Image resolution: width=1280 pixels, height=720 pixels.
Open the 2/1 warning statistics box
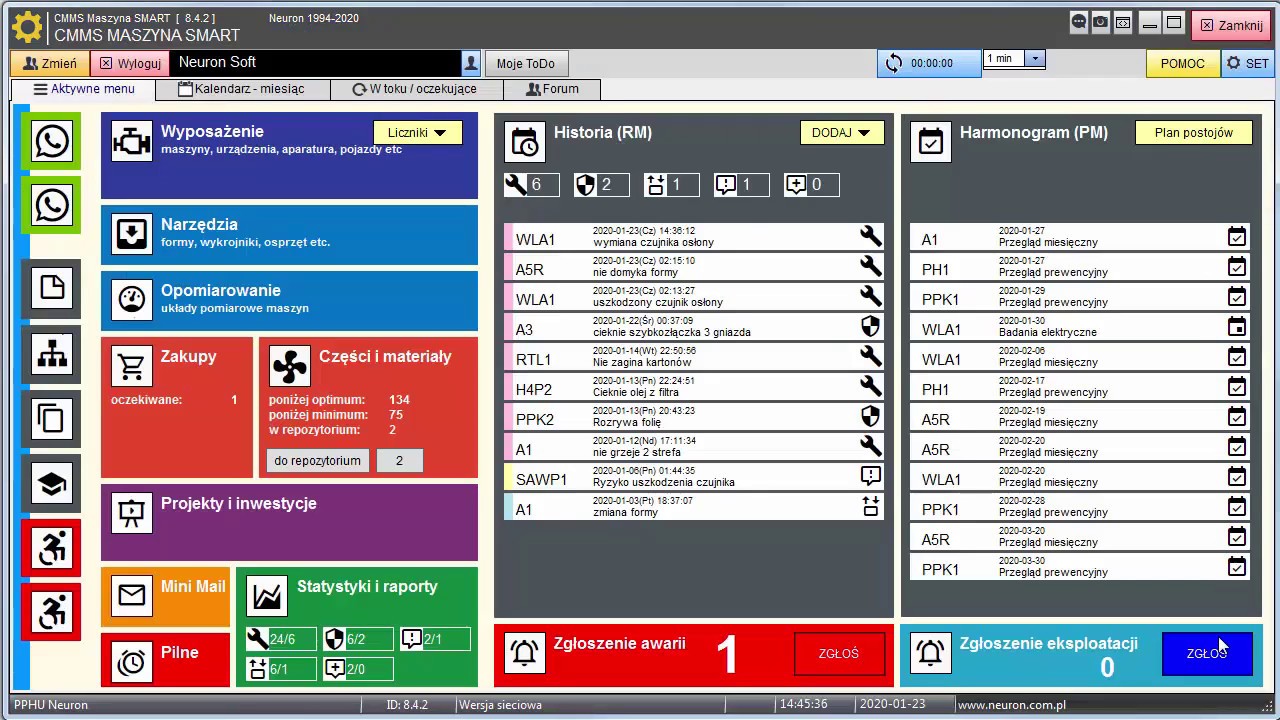pyautogui.click(x=434, y=639)
